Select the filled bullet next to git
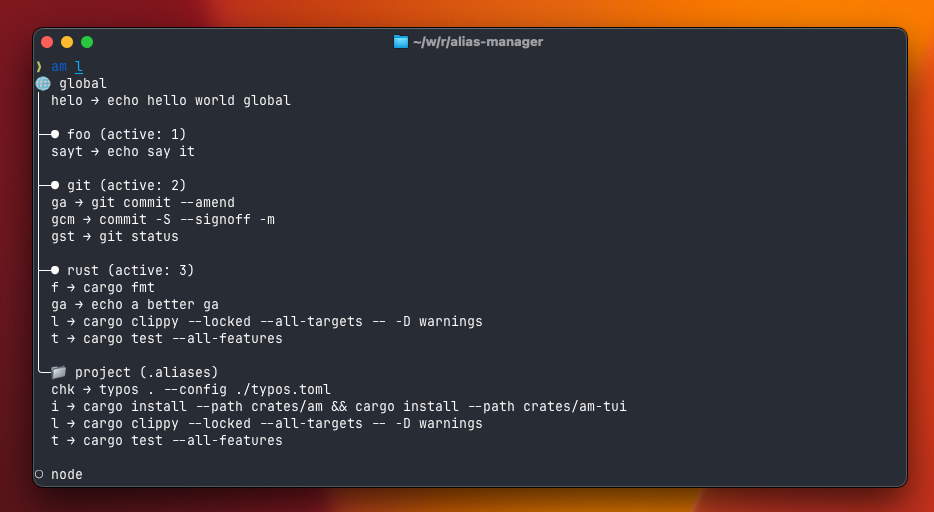934x512 pixels. (55, 186)
